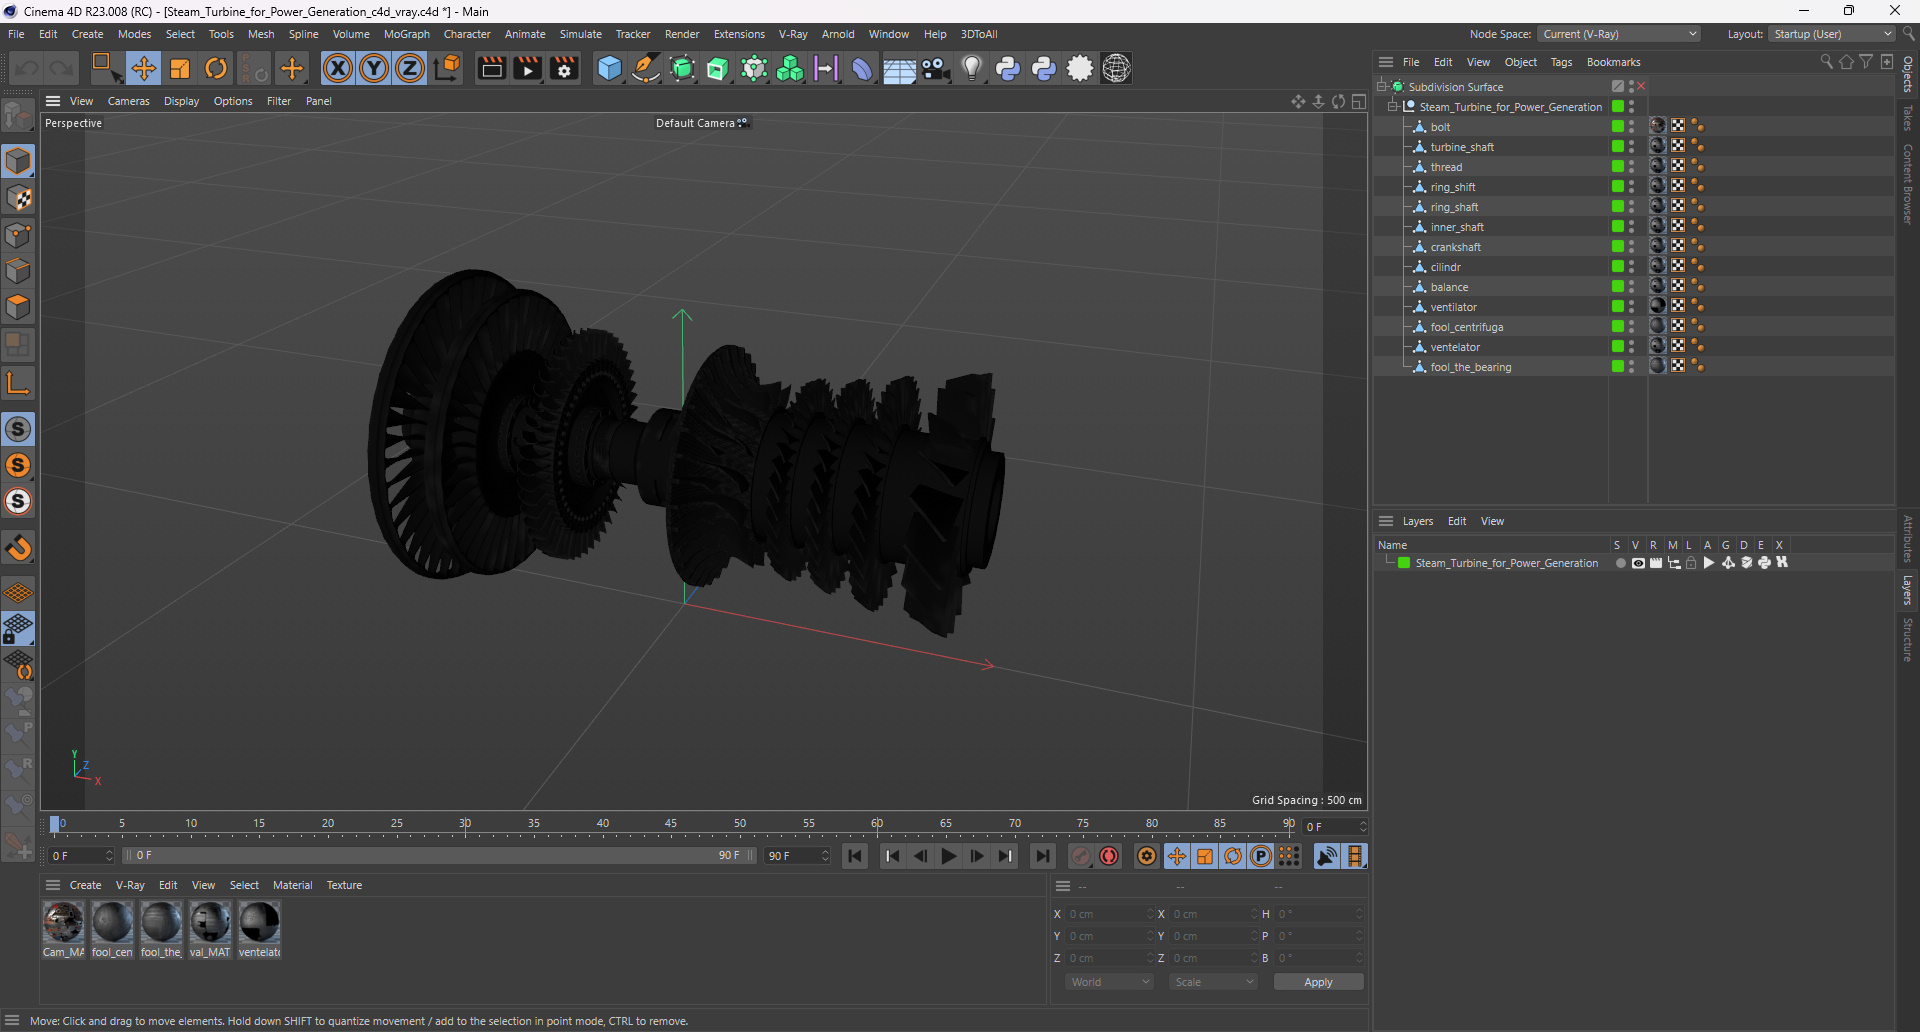The image size is (1920, 1032).
Task: Open the MoGraph menu
Action: tap(406, 34)
